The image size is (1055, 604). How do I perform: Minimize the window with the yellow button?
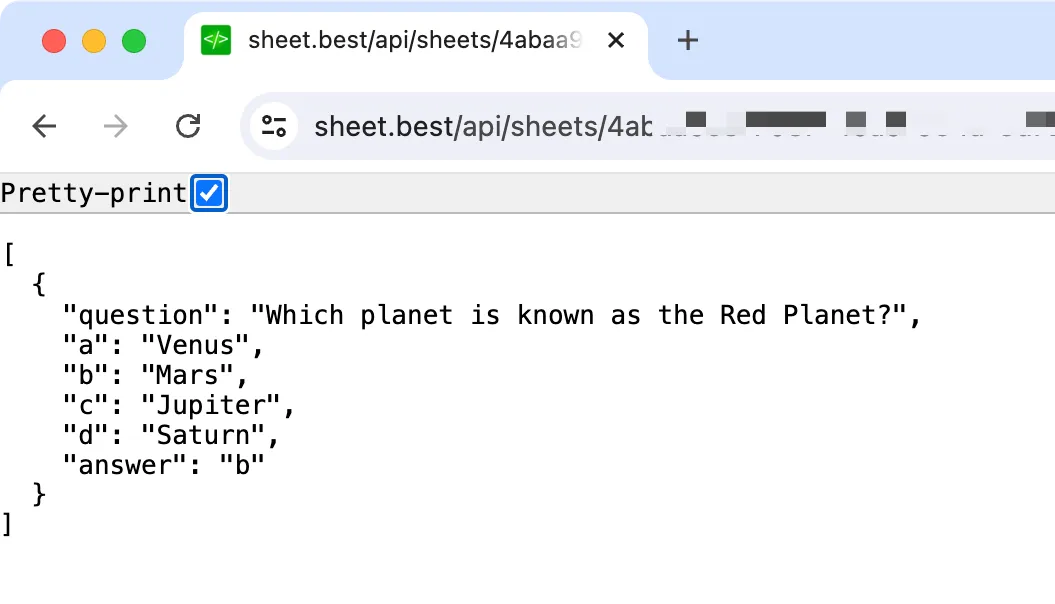point(94,41)
